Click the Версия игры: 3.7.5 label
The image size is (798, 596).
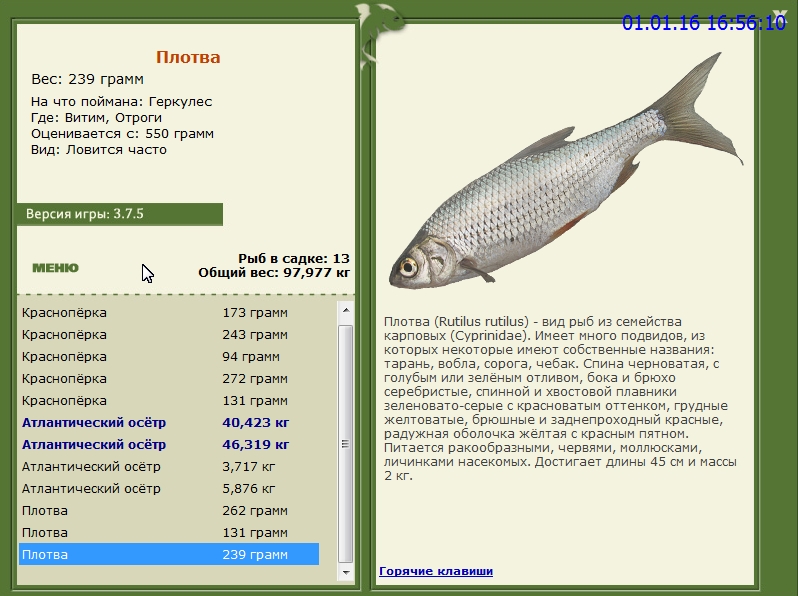(x=85, y=214)
